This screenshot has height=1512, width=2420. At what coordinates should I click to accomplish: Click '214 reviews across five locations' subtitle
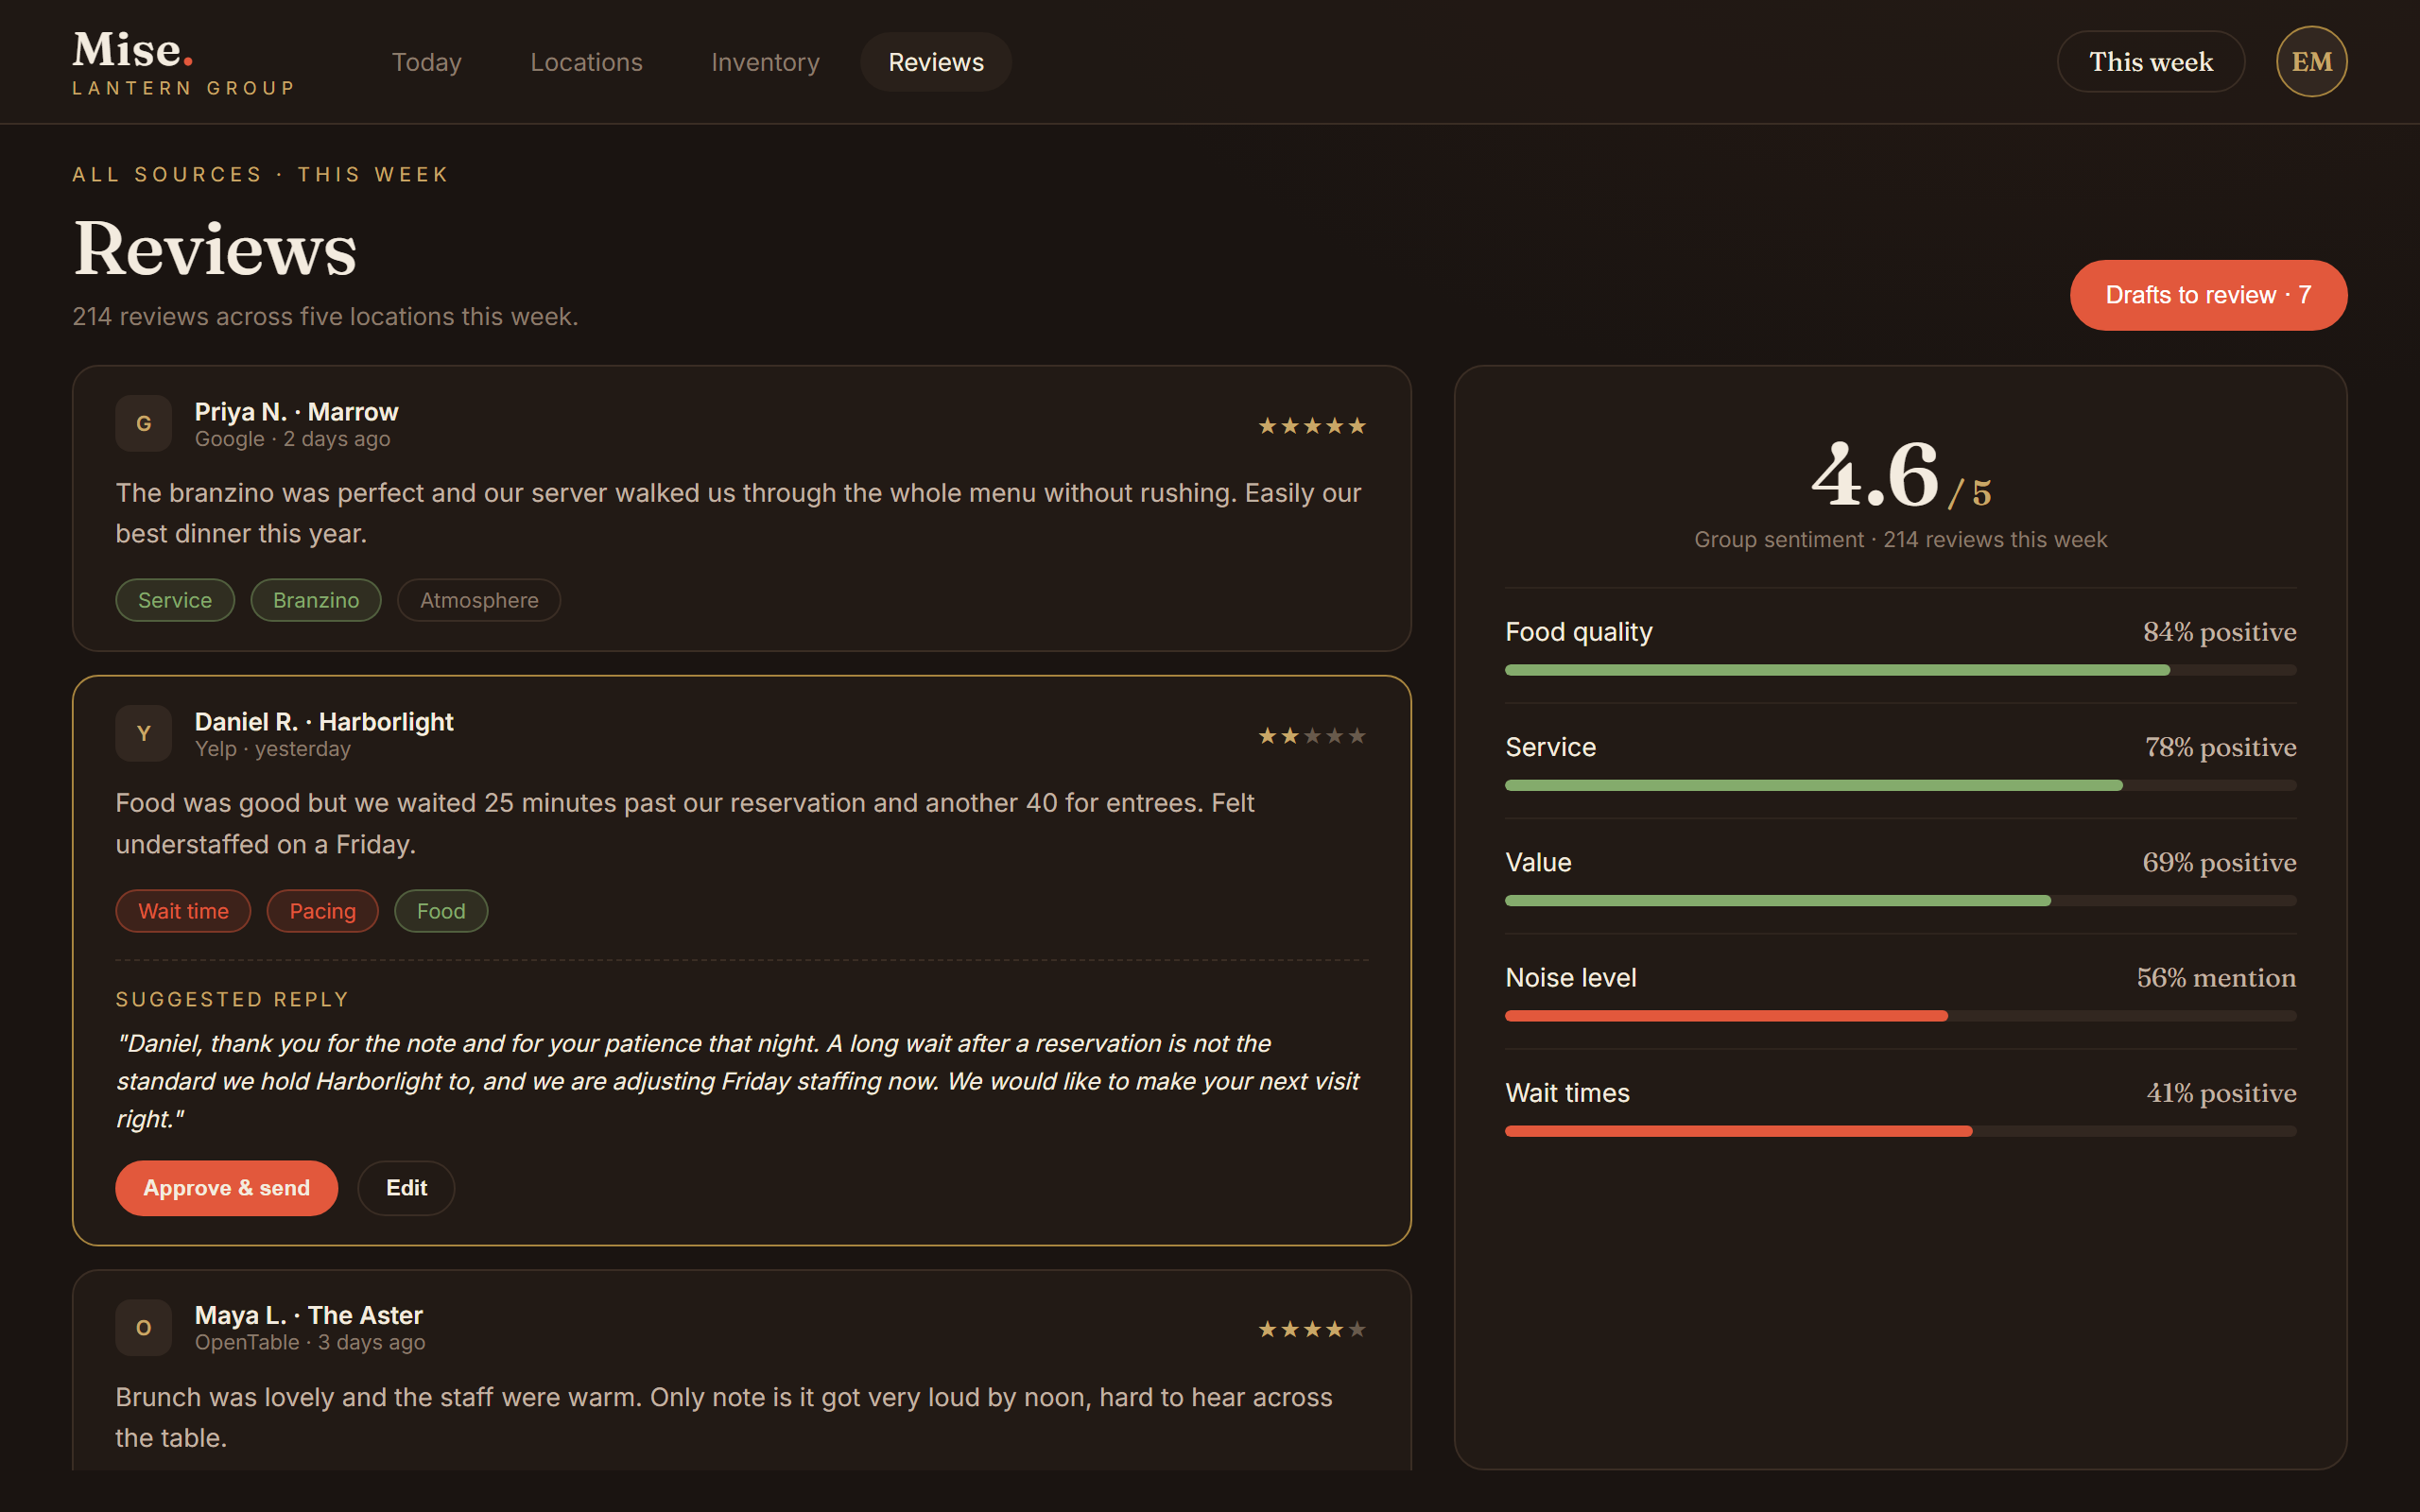click(x=325, y=317)
